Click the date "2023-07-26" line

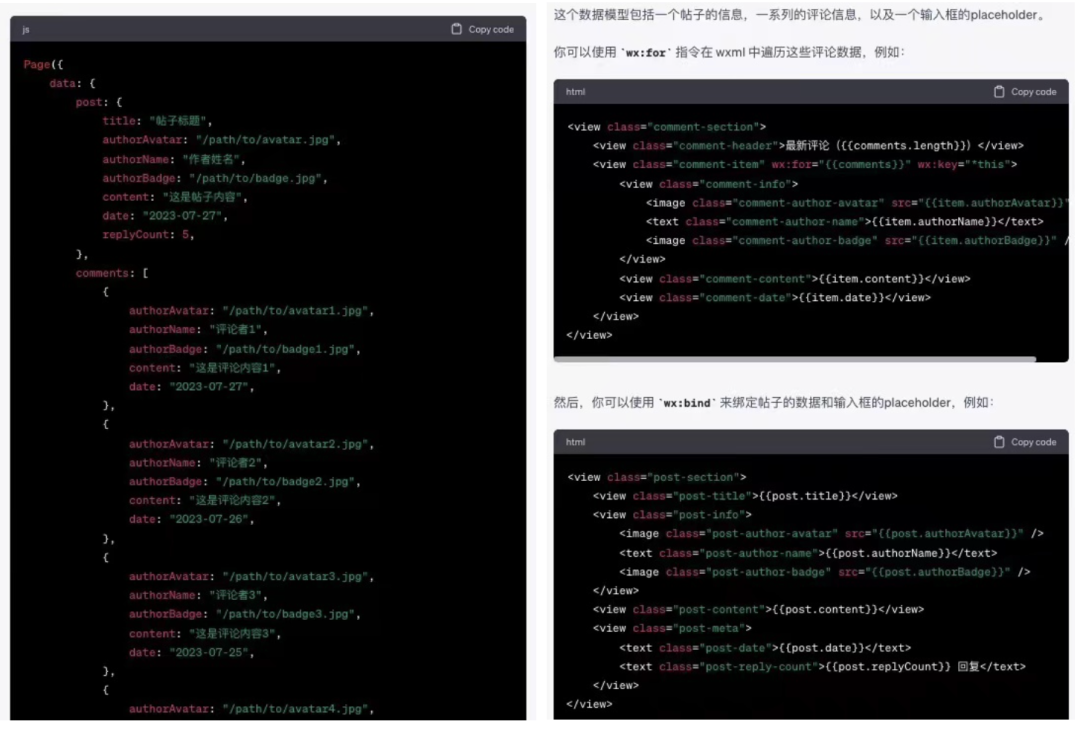(191, 520)
